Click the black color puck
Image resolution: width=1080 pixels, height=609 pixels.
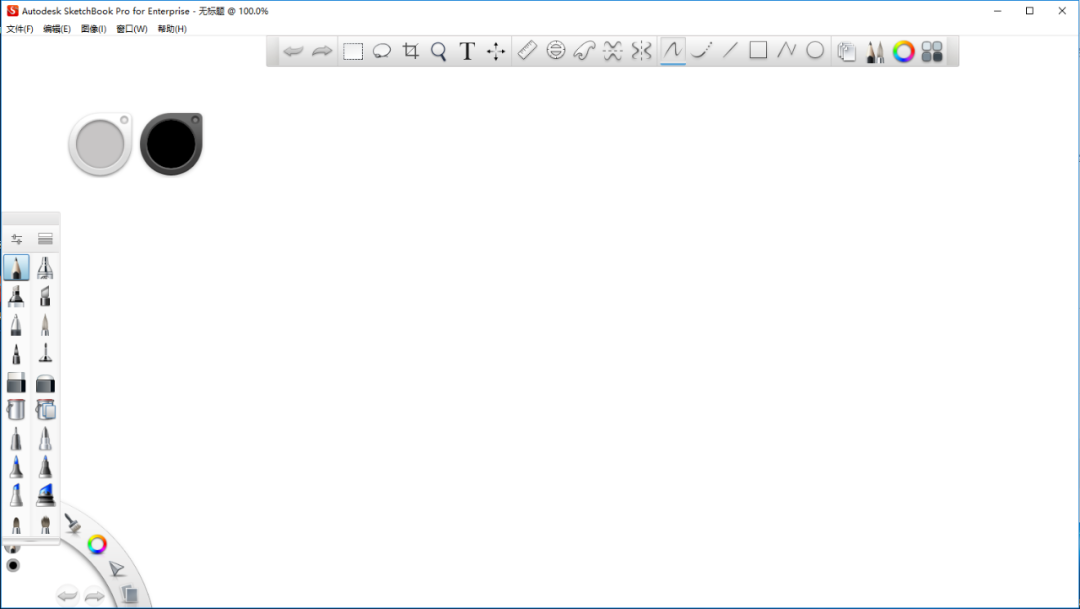point(172,144)
